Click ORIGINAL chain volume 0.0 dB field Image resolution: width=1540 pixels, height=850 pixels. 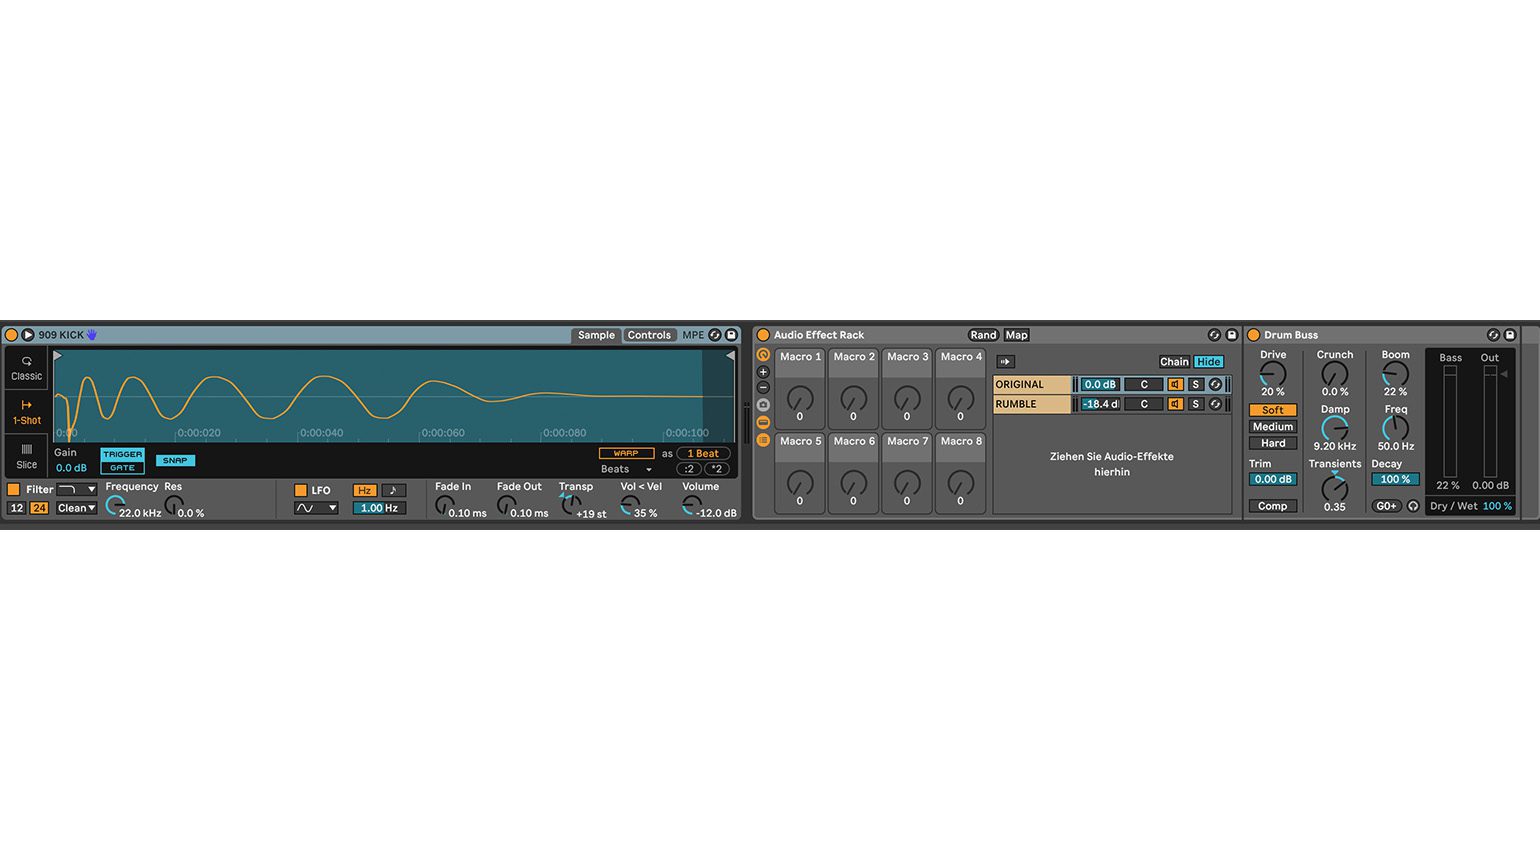coord(1100,384)
